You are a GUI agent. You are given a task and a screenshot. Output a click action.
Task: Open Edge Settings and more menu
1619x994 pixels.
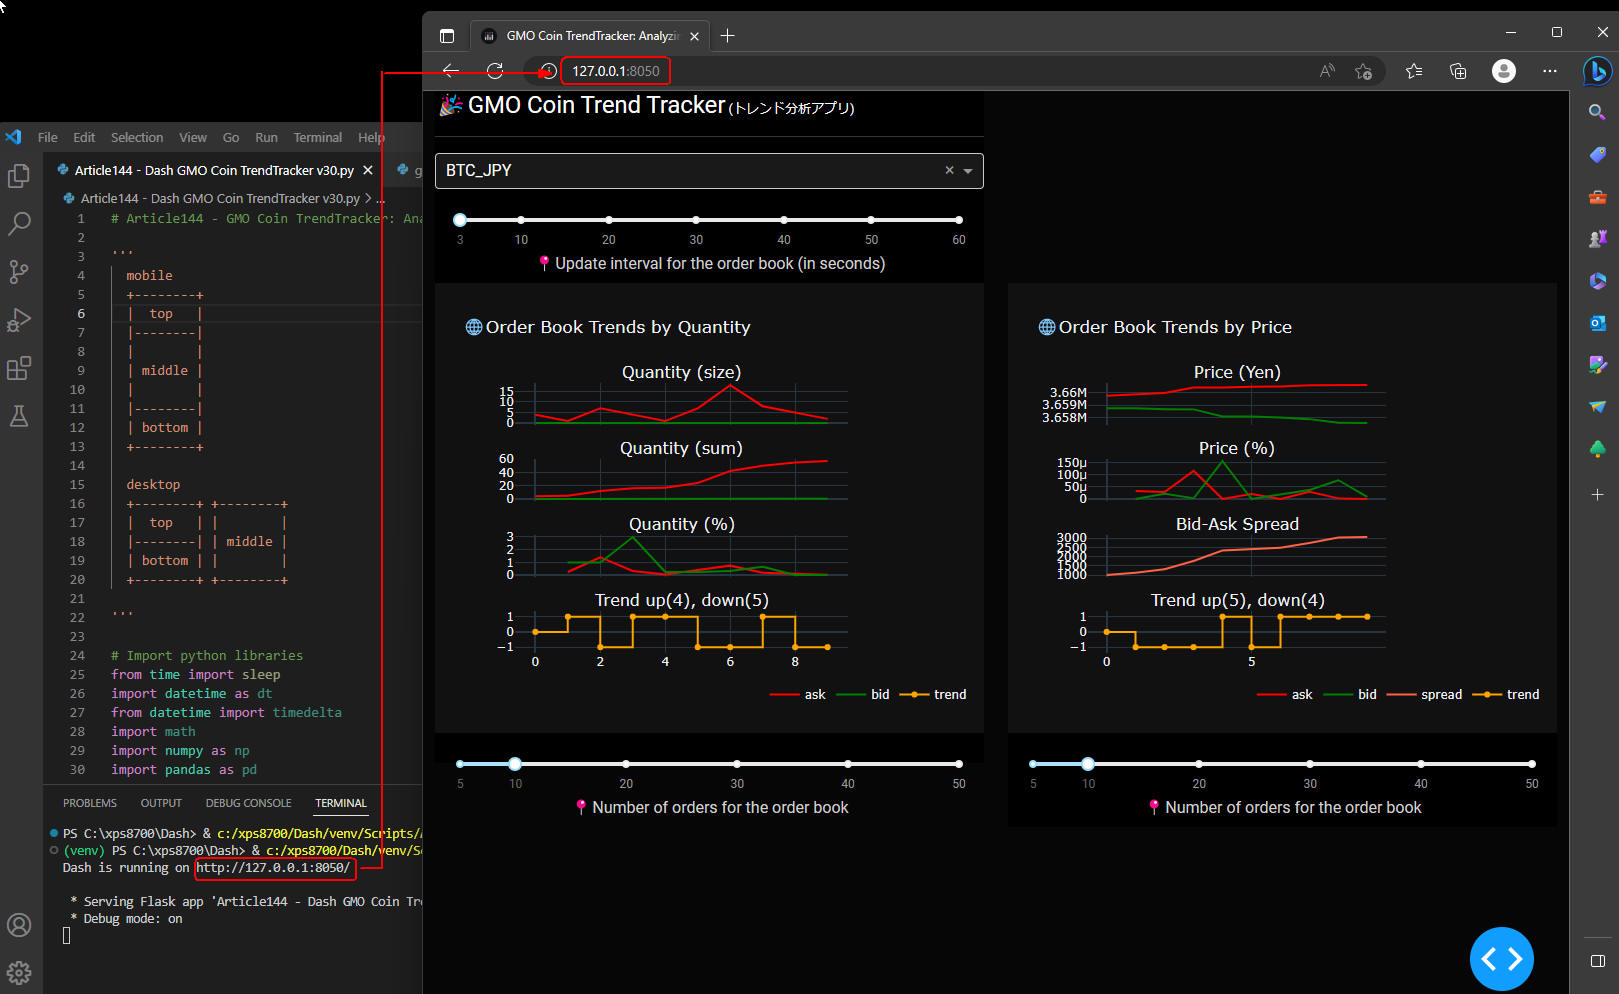(x=1550, y=71)
